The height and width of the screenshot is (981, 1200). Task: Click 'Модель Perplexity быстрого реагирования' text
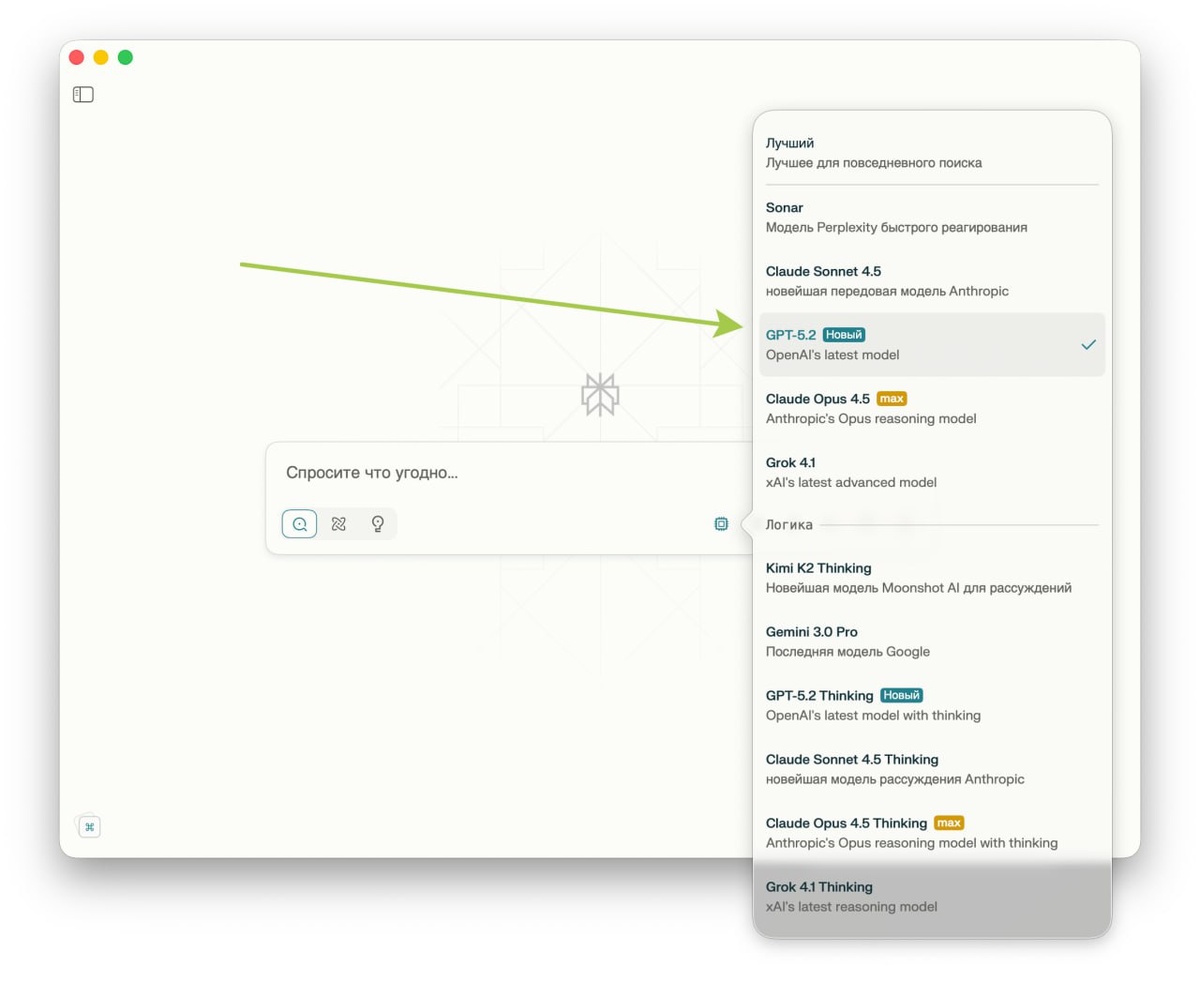pos(896,228)
